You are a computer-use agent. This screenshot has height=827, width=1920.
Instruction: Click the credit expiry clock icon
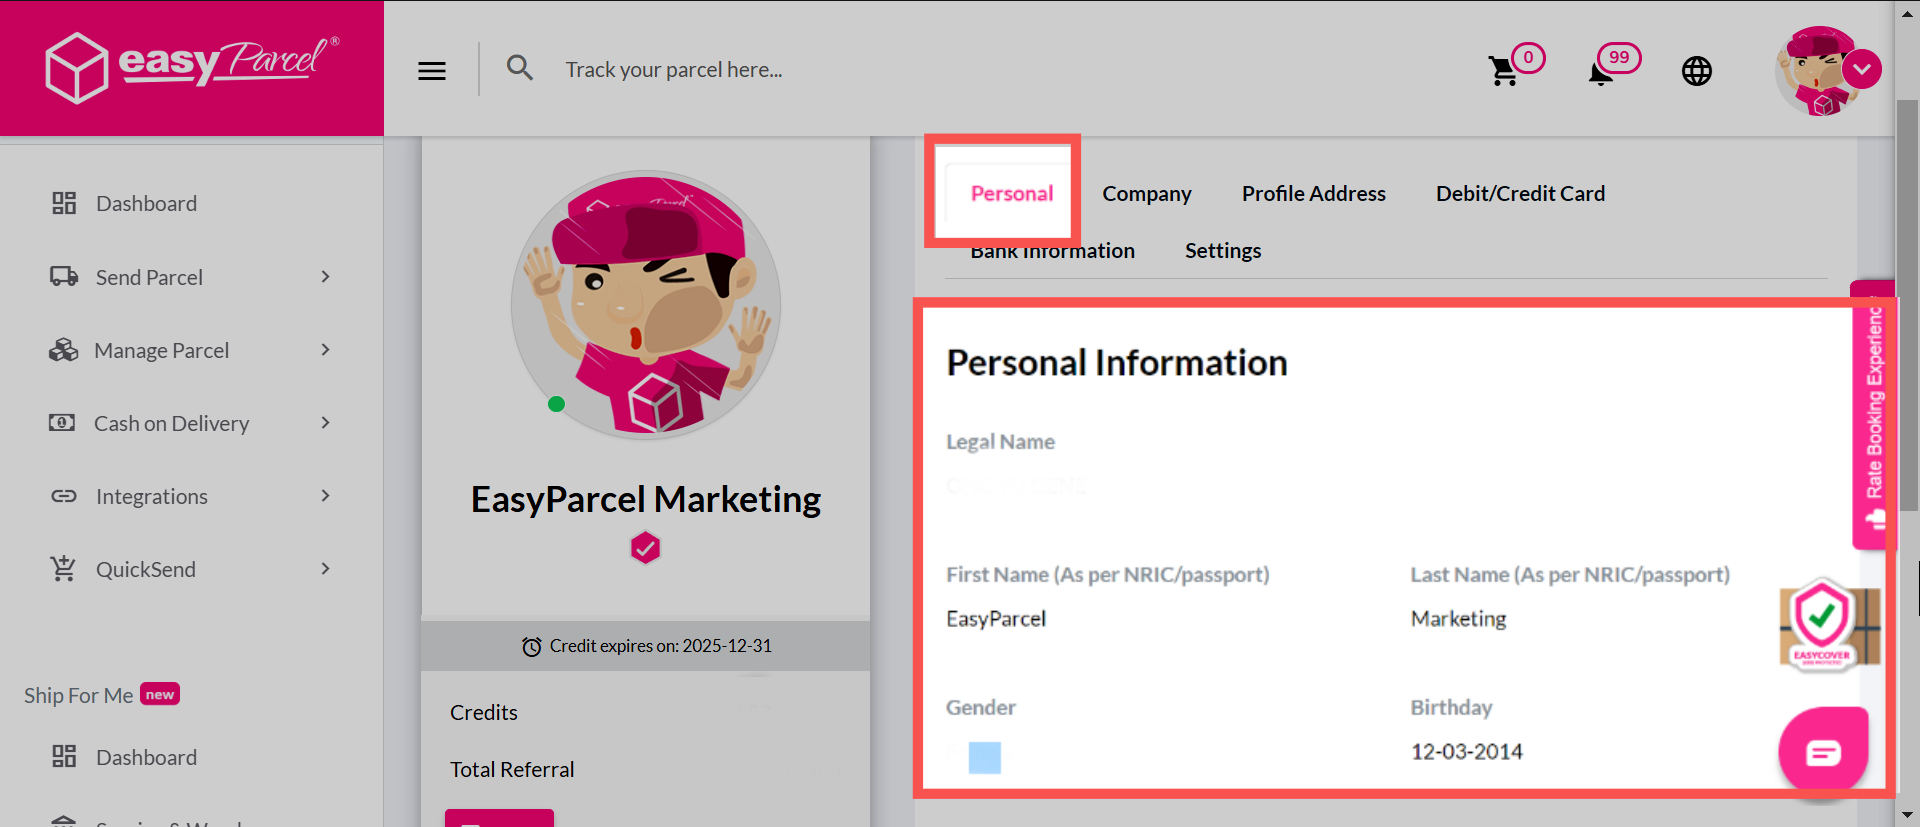531,646
